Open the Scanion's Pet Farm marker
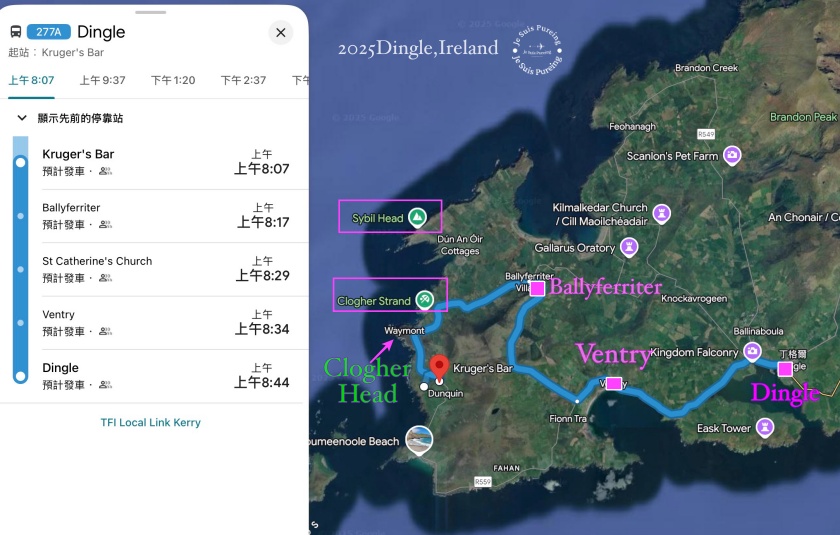The height and width of the screenshot is (535, 840). [732, 155]
